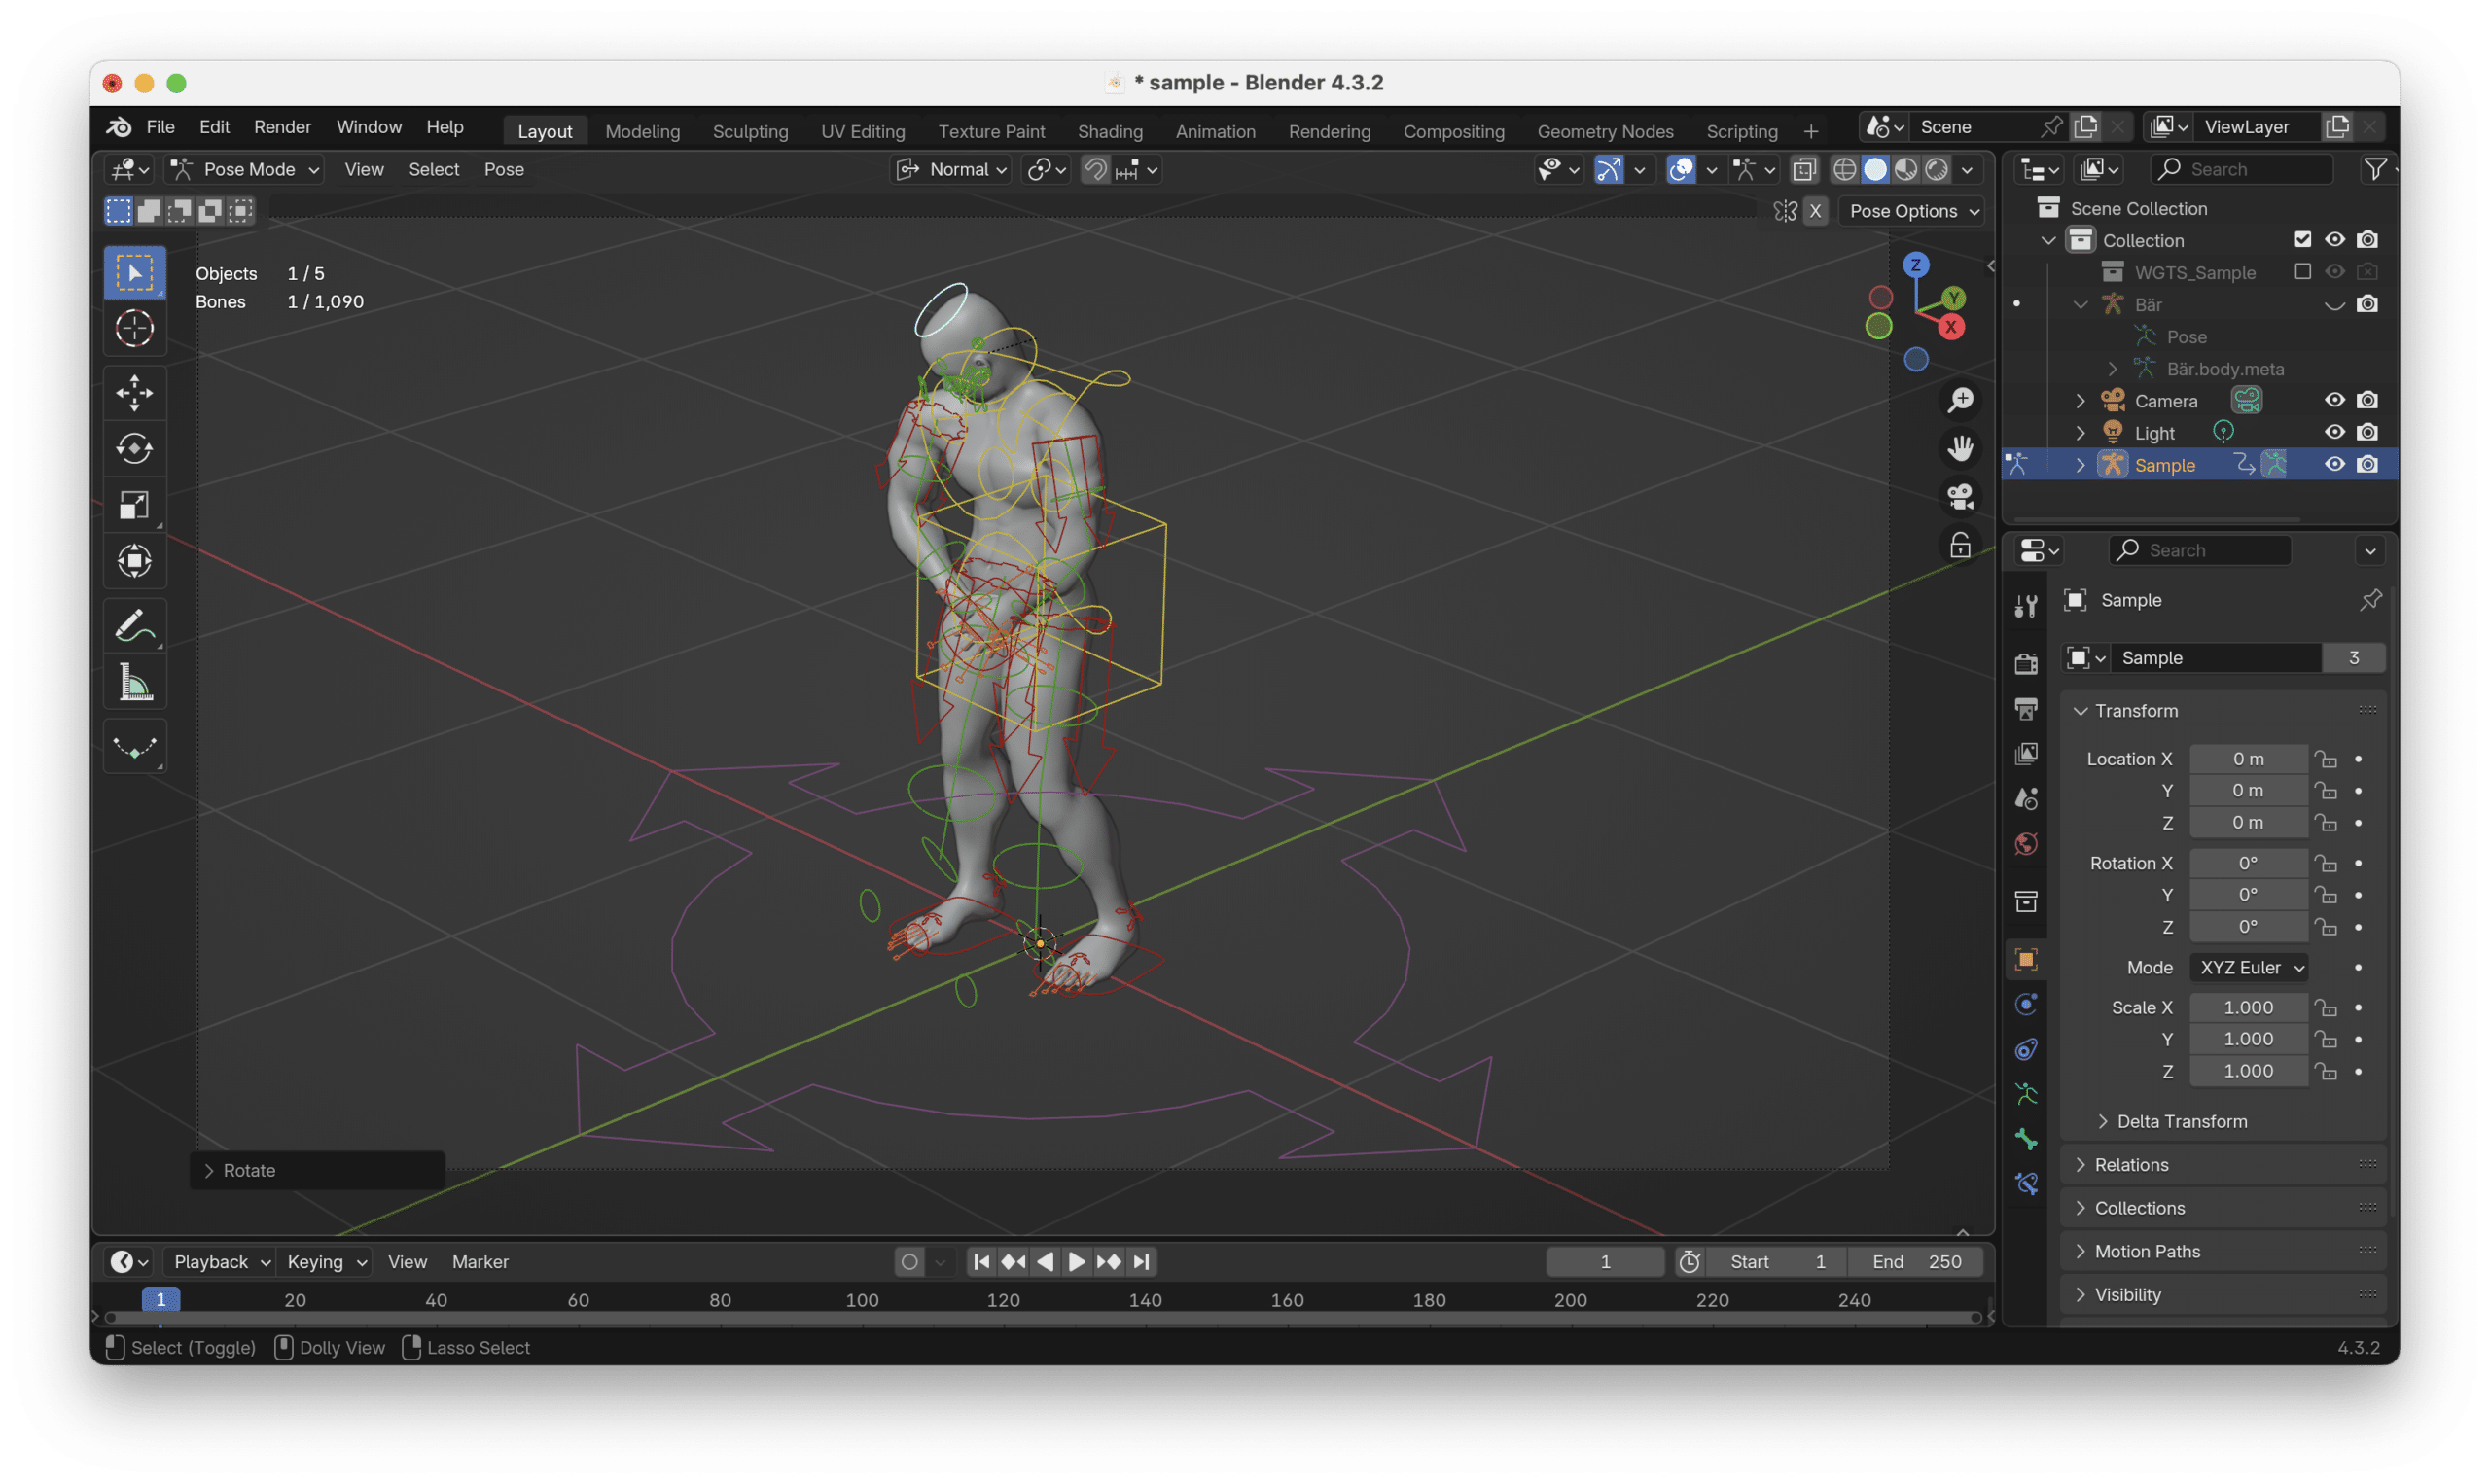2490x1484 pixels.
Task: Hide the Camera object in viewport
Action: (2334, 400)
